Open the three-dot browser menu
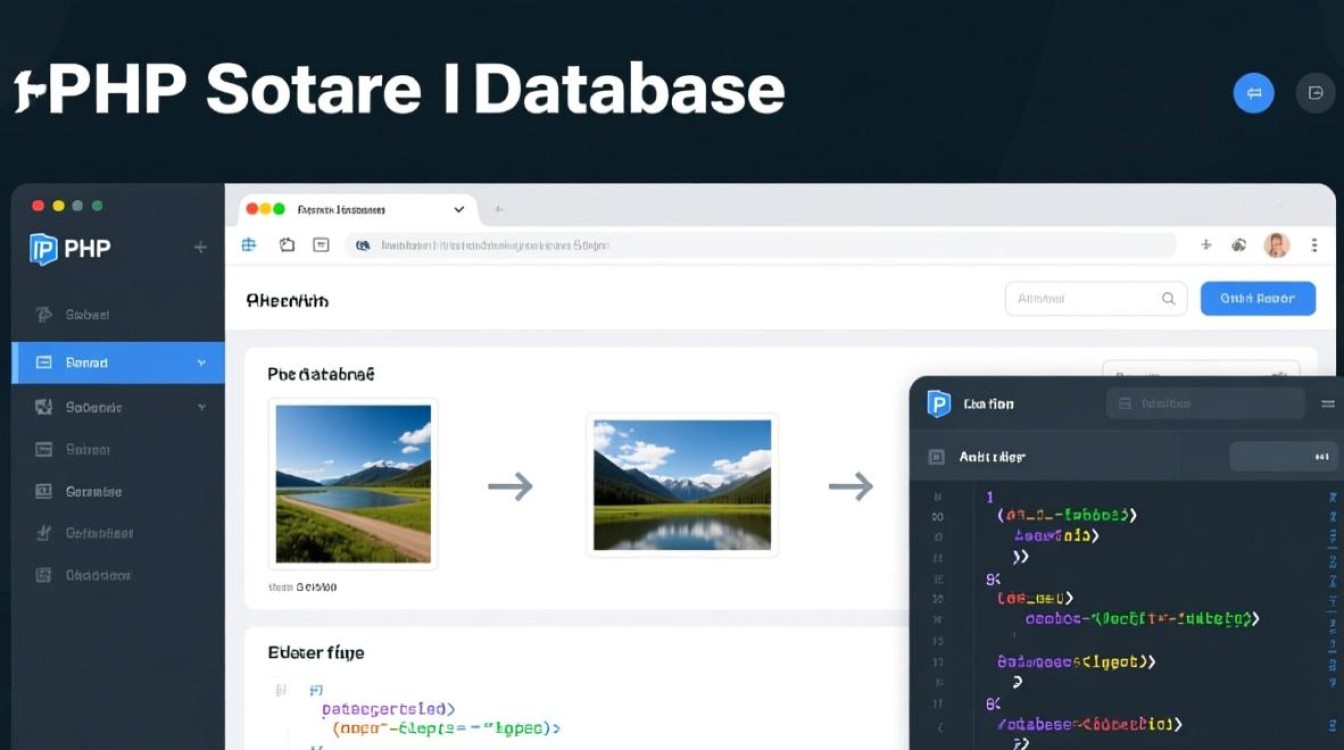1344x750 pixels. tap(1314, 245)
